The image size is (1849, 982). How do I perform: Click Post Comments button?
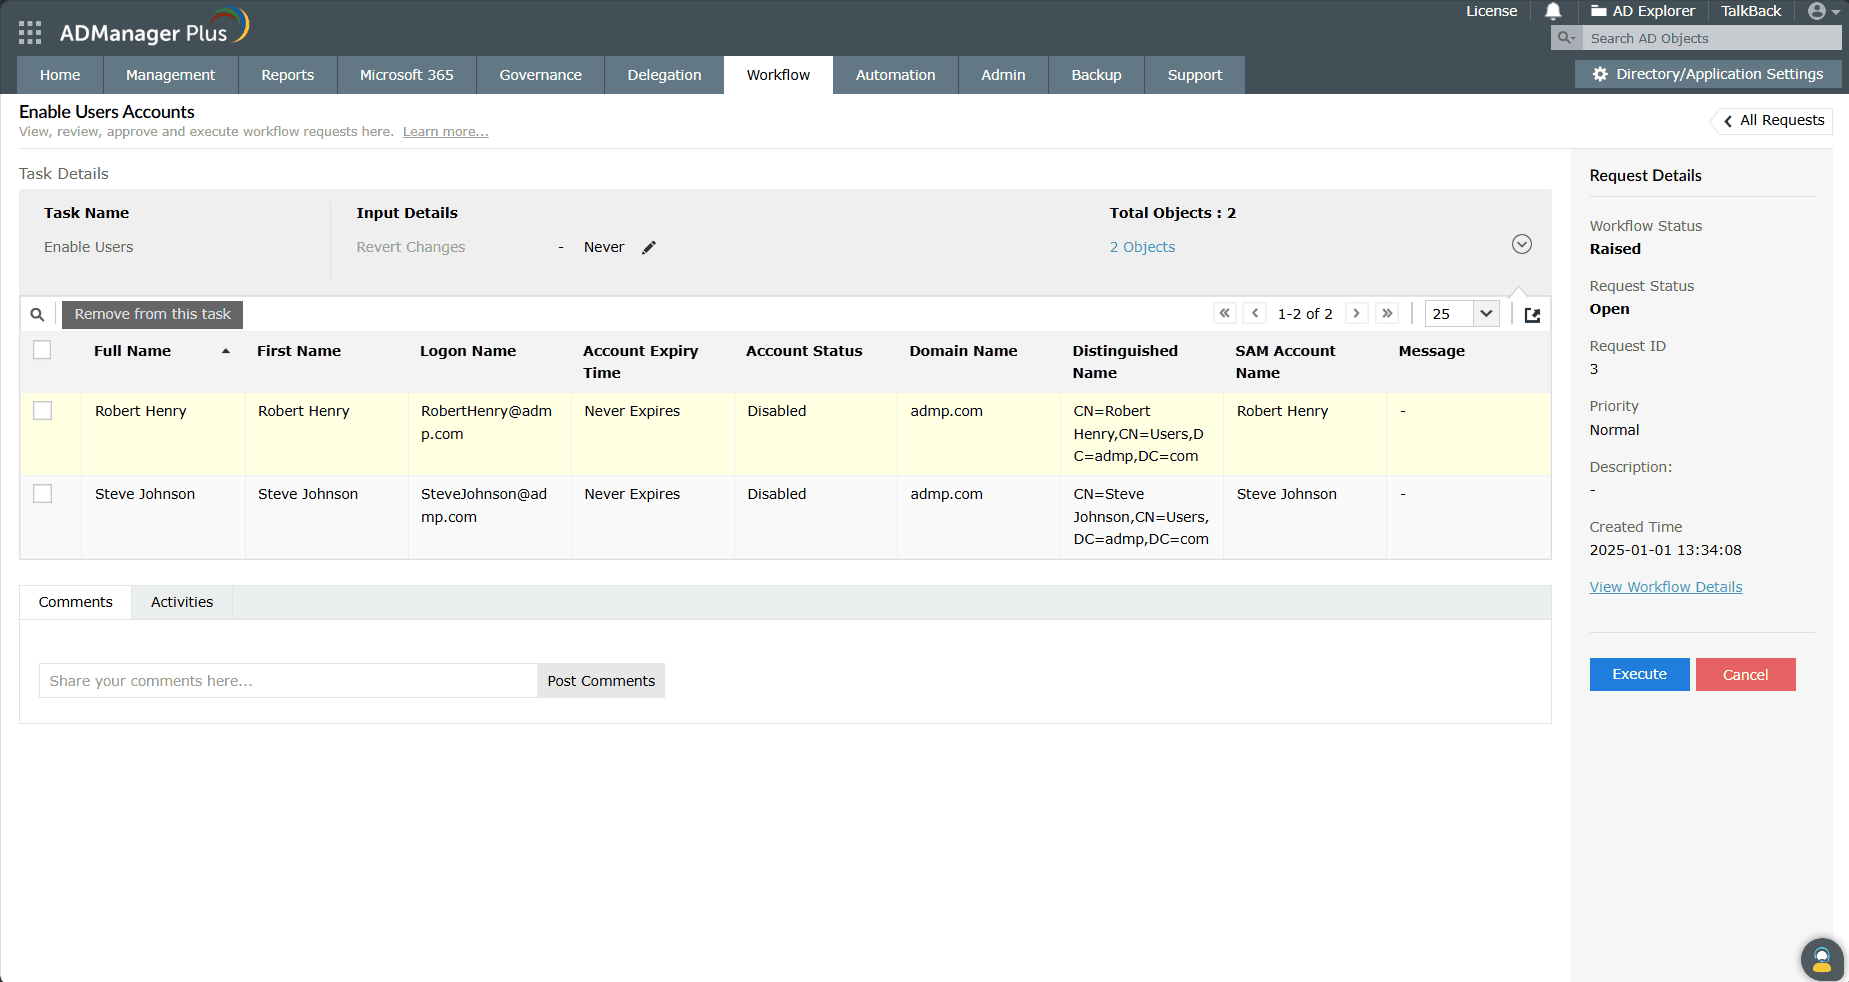coord(601,681)
